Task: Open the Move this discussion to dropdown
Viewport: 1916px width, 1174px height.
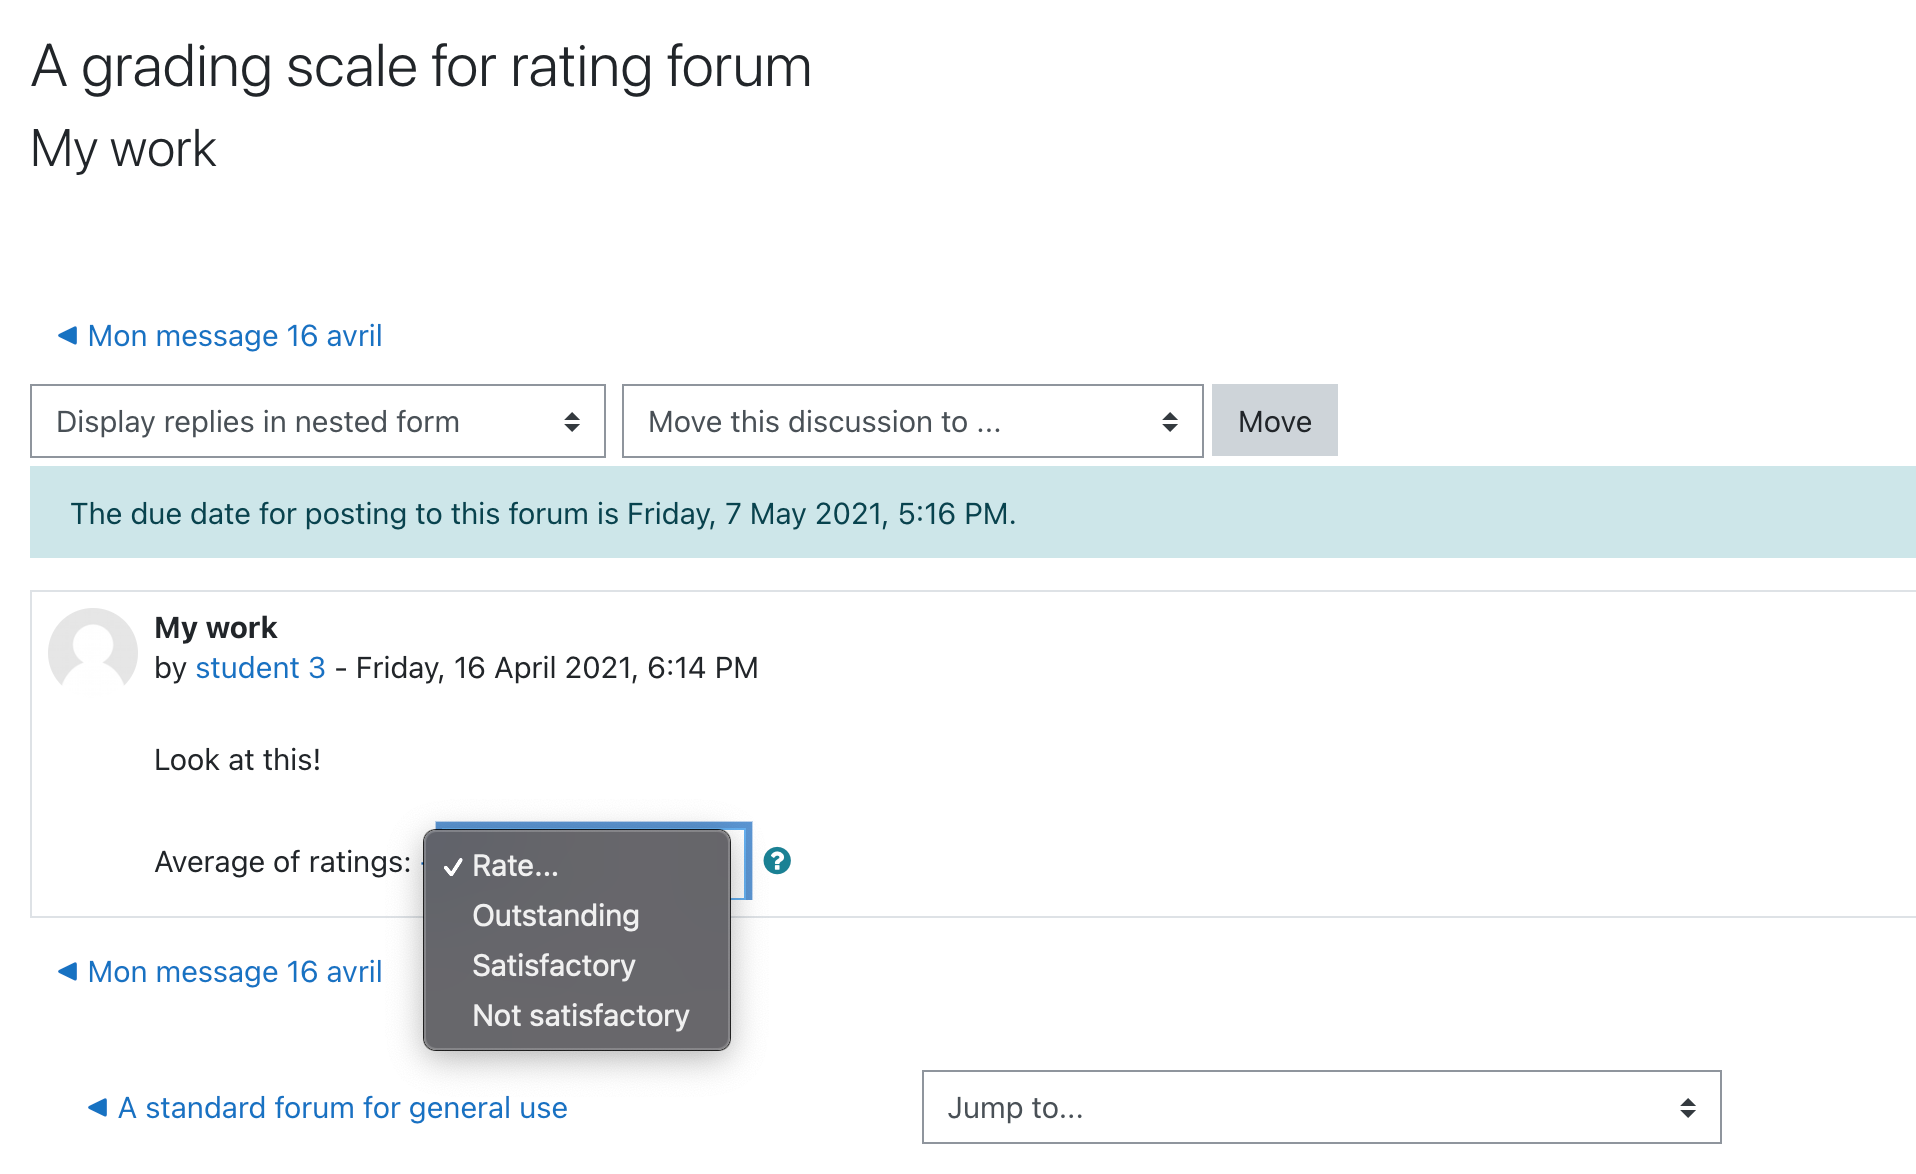Action: point(912,421)
